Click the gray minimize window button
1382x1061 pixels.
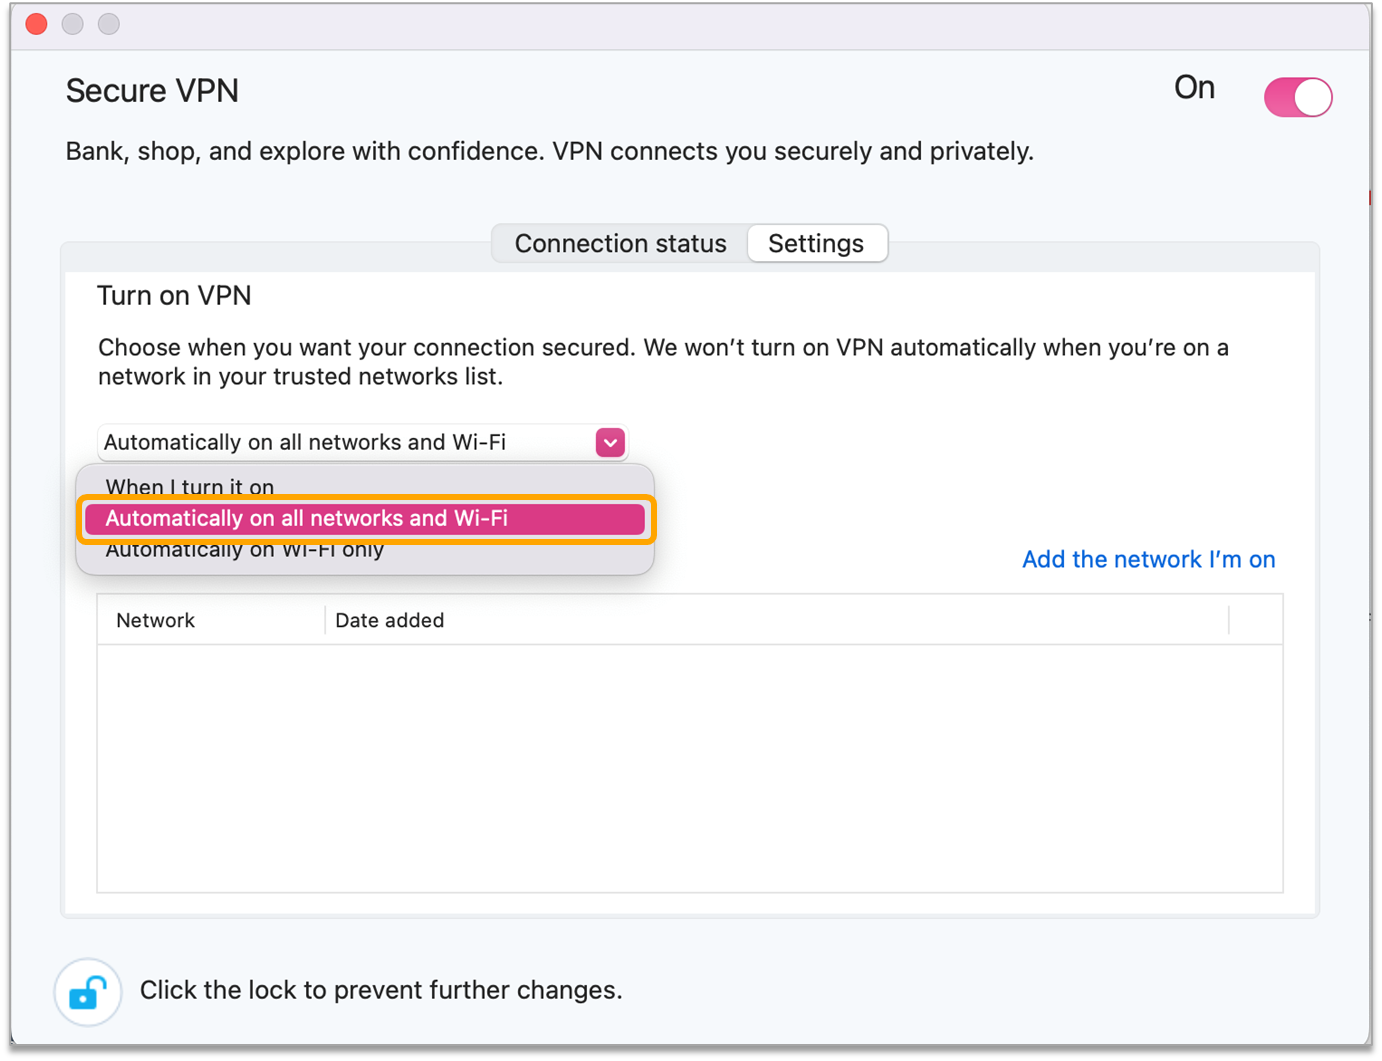click(73, 24)
